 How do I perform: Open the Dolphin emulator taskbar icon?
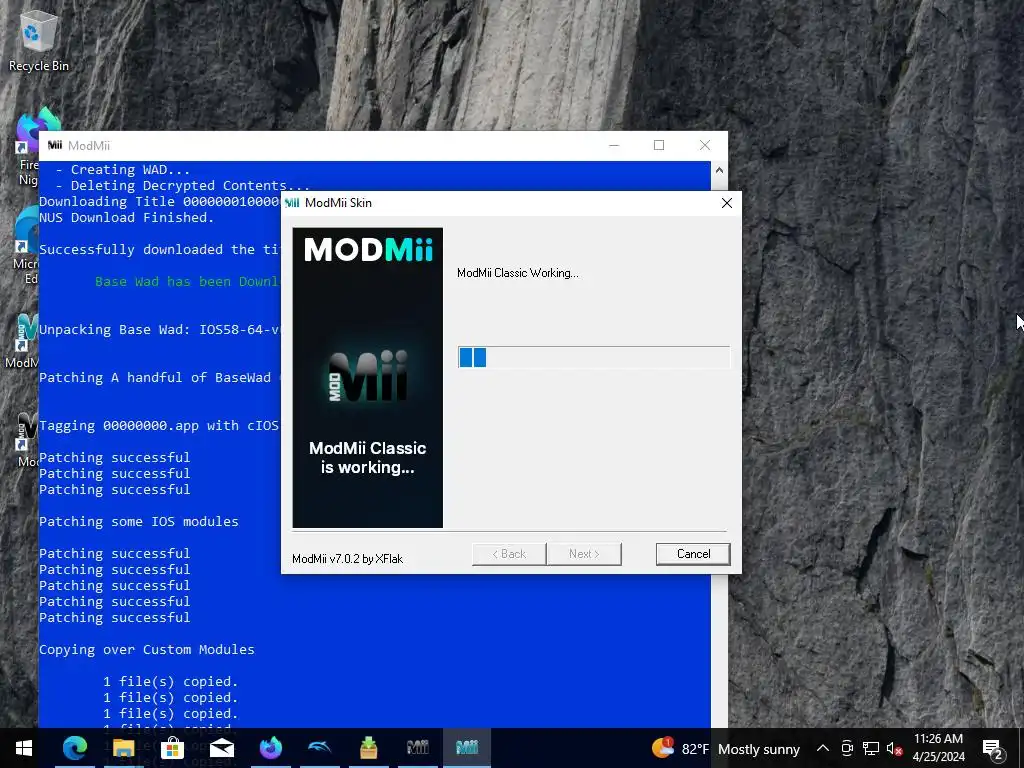[x=319, y=748]
